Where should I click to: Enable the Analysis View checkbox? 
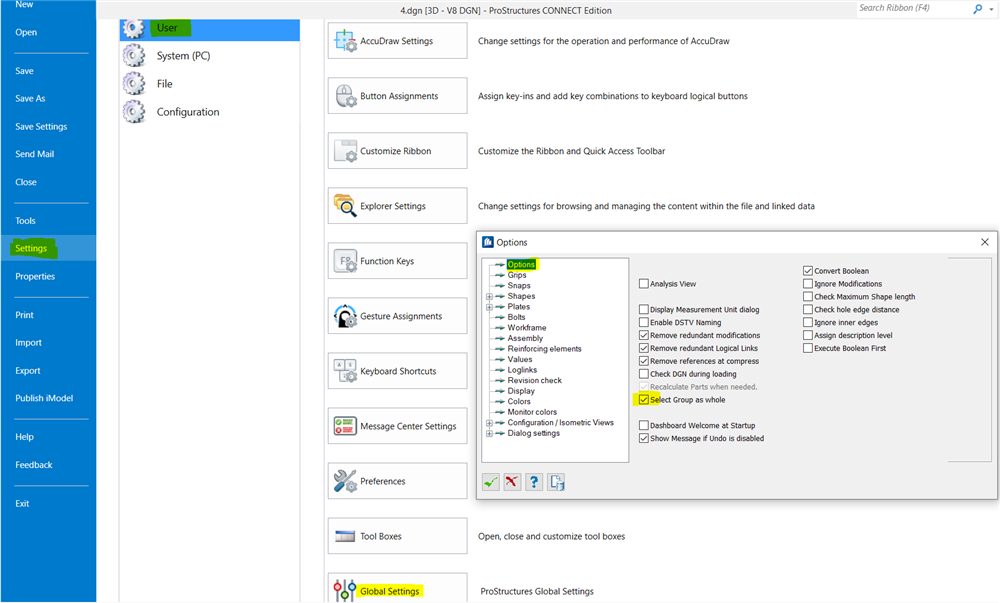pyautogui.click(x=643, y=284)
